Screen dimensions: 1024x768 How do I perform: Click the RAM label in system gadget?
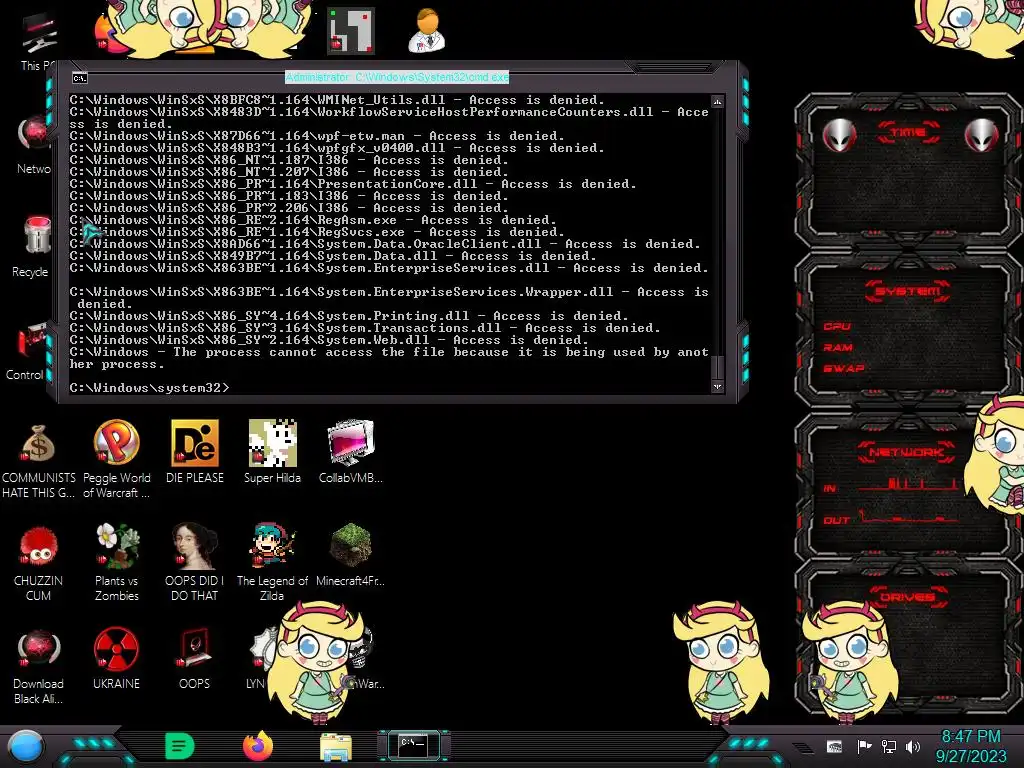click(838, 347)
